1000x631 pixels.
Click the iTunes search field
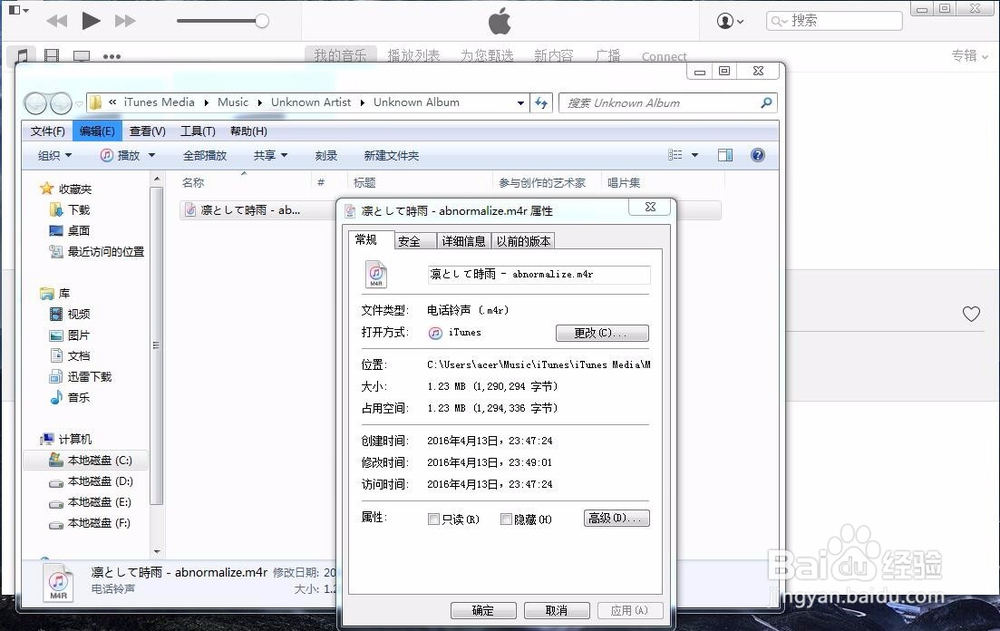coord(834,21)
